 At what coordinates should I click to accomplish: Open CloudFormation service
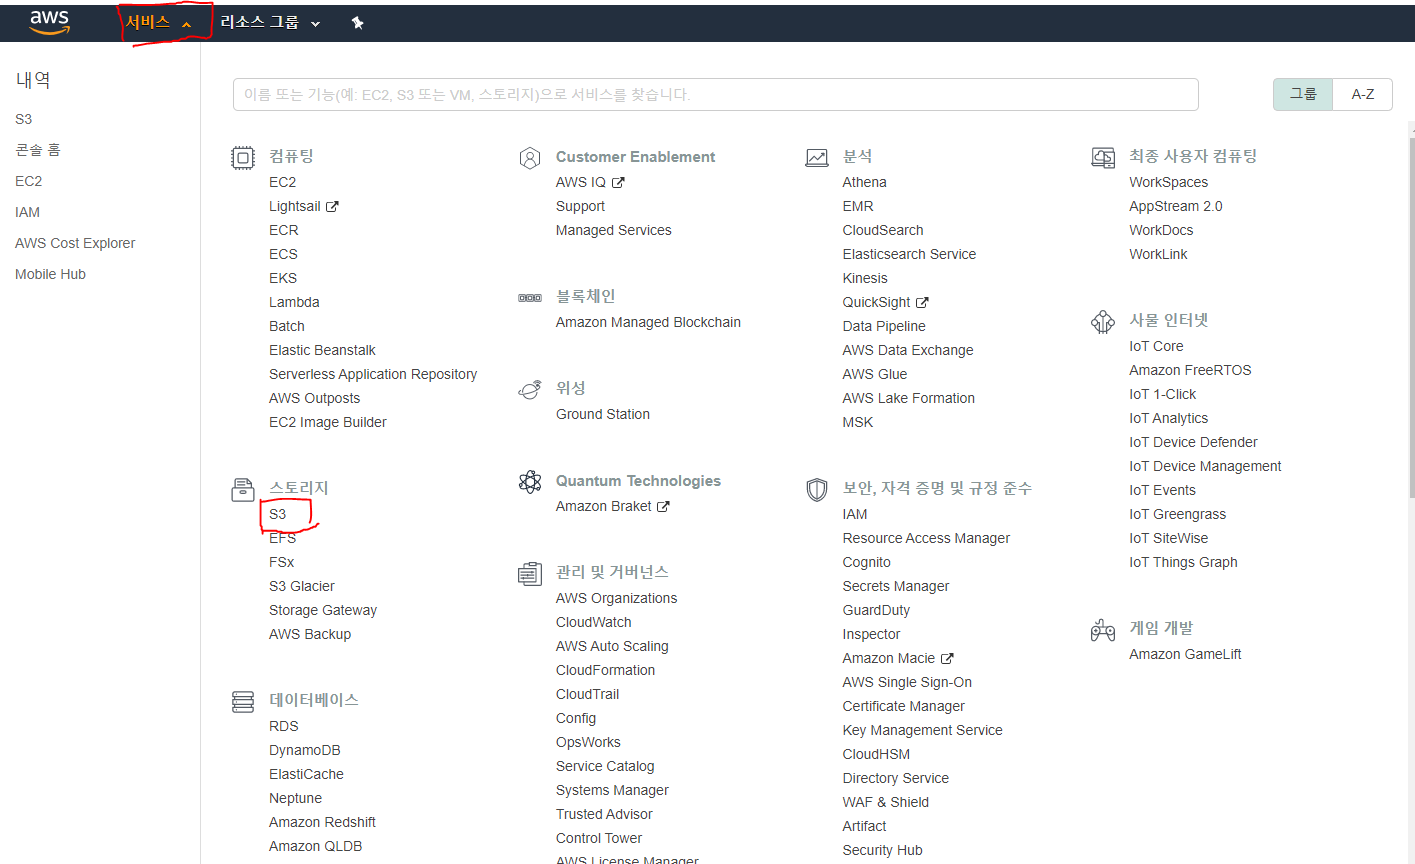pyautogui.click(x=606, y=670)
